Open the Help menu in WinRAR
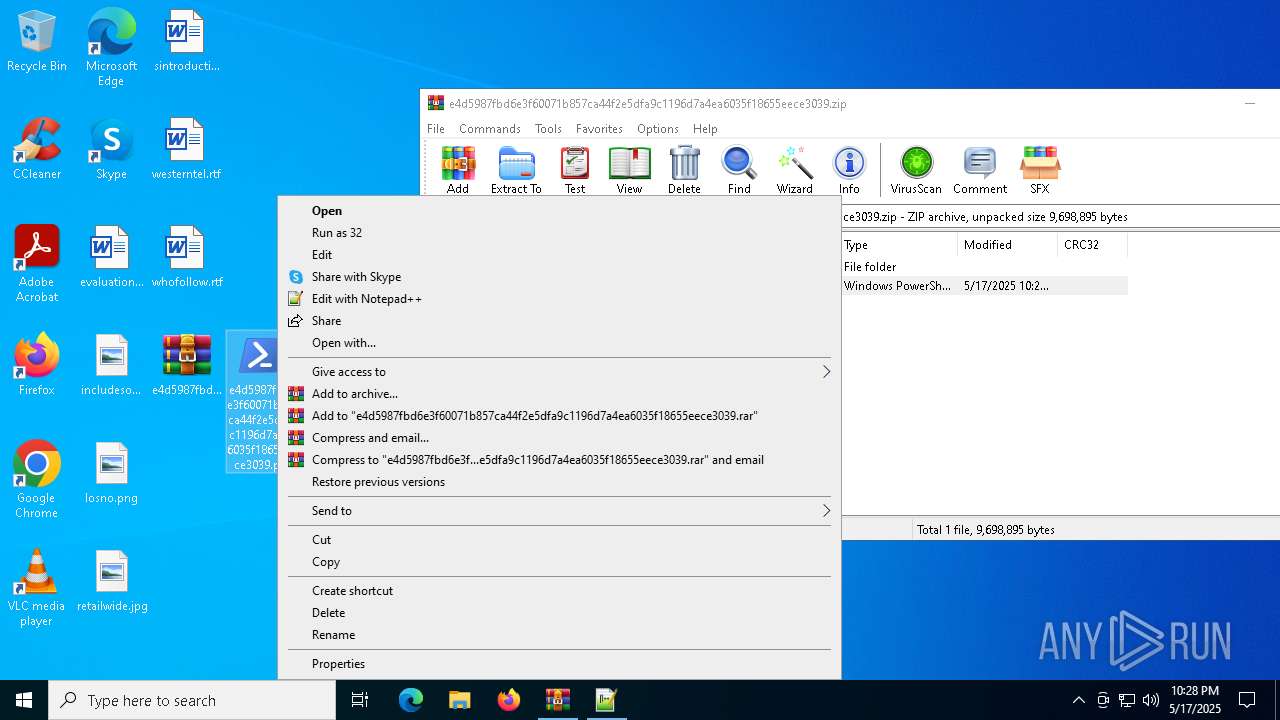 point(705,129)
